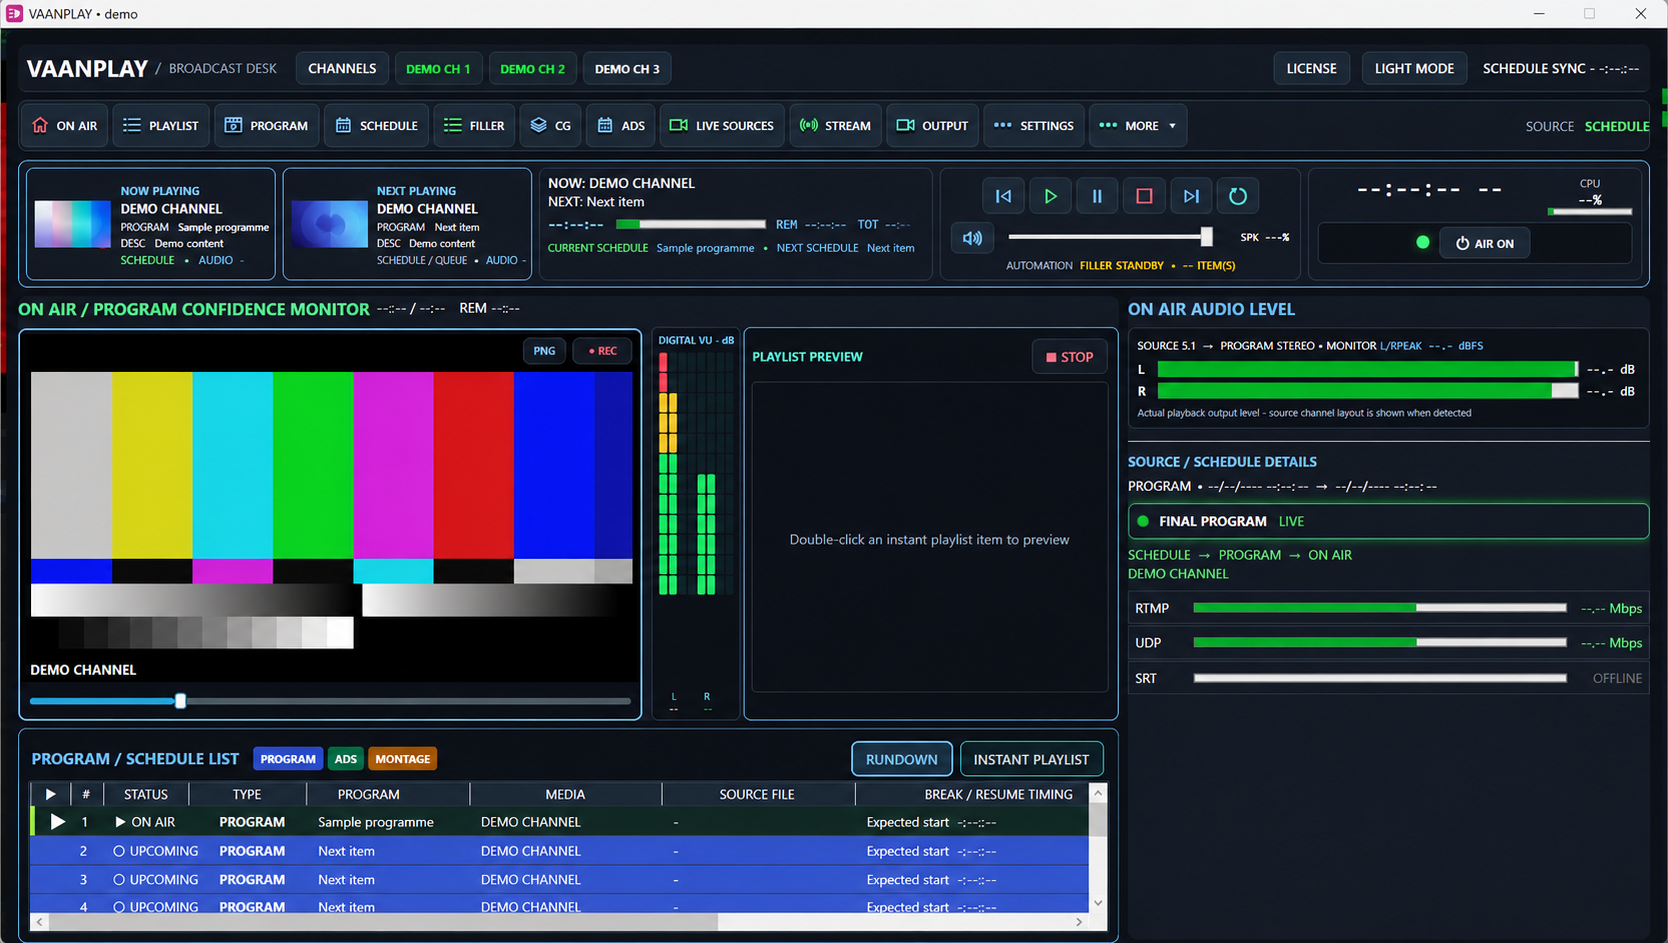
Task: Toggle the PROGRAM filter badge
Action: (x=288, y=759)
